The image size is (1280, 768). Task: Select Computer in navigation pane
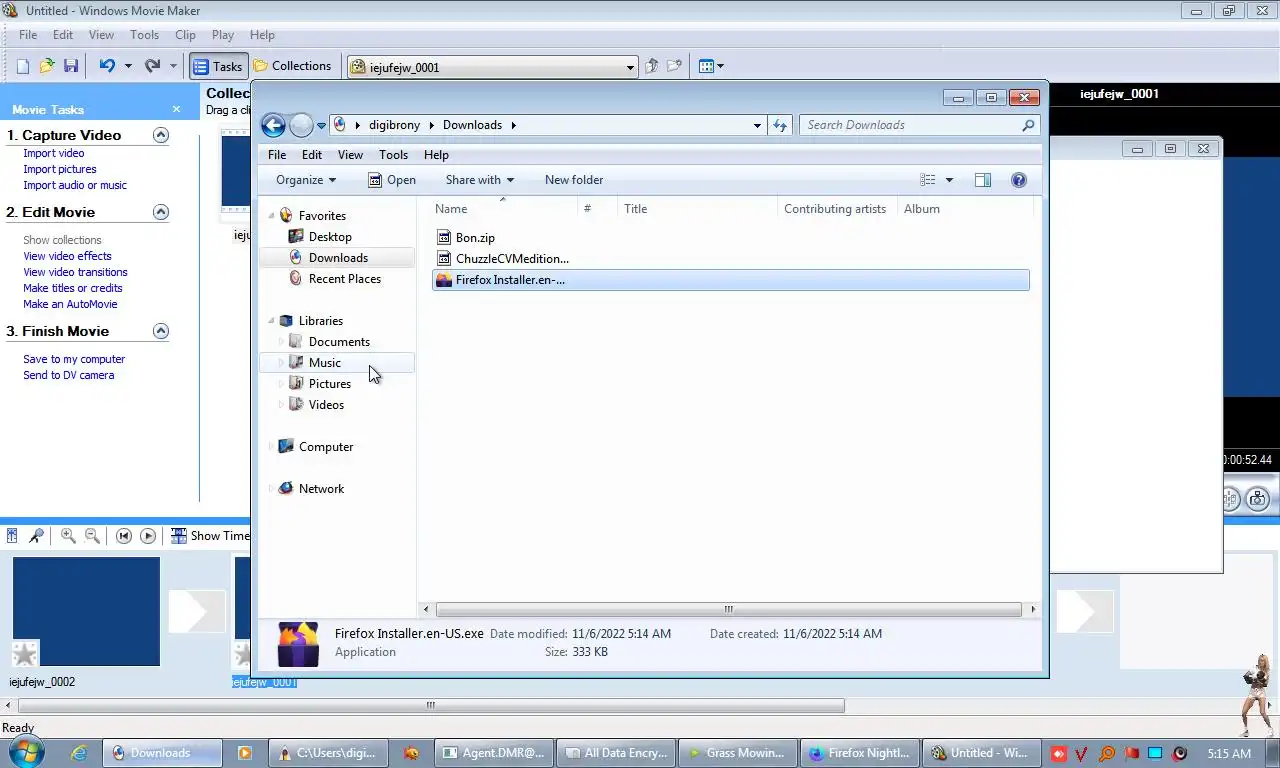[x=326, y=447]
